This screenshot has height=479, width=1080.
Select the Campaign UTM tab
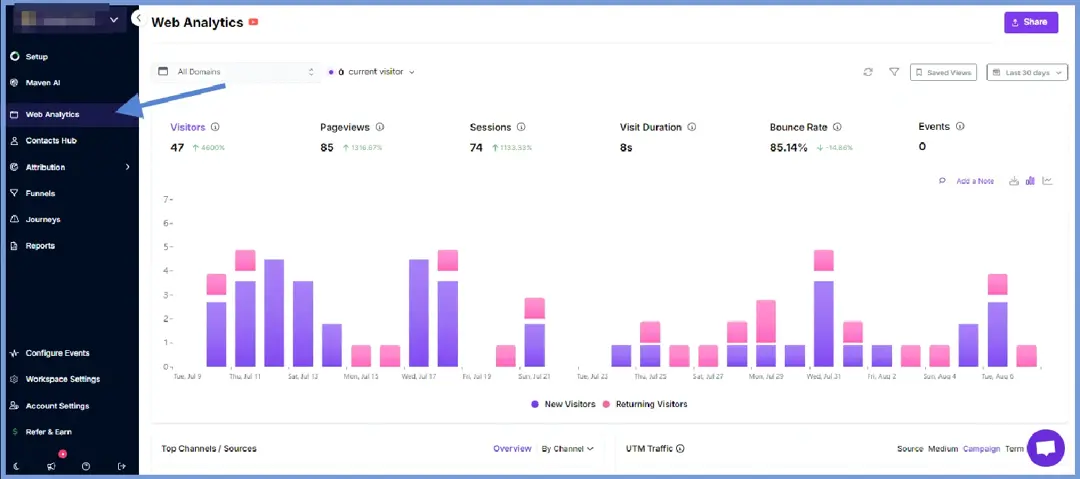point(982,449)
